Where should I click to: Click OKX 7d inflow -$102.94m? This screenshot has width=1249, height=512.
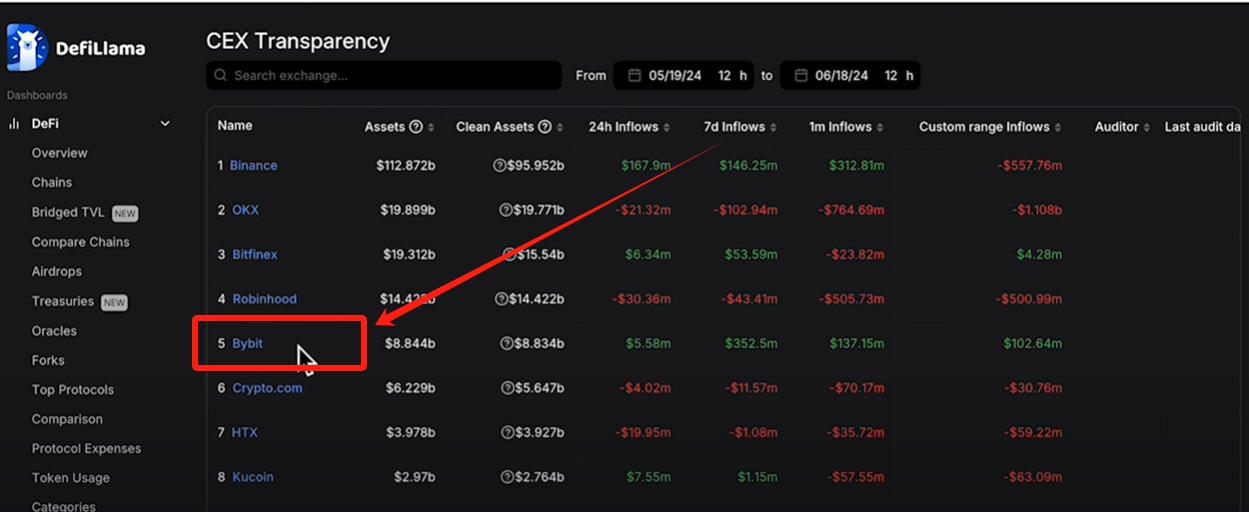click(x=745, y=210)
